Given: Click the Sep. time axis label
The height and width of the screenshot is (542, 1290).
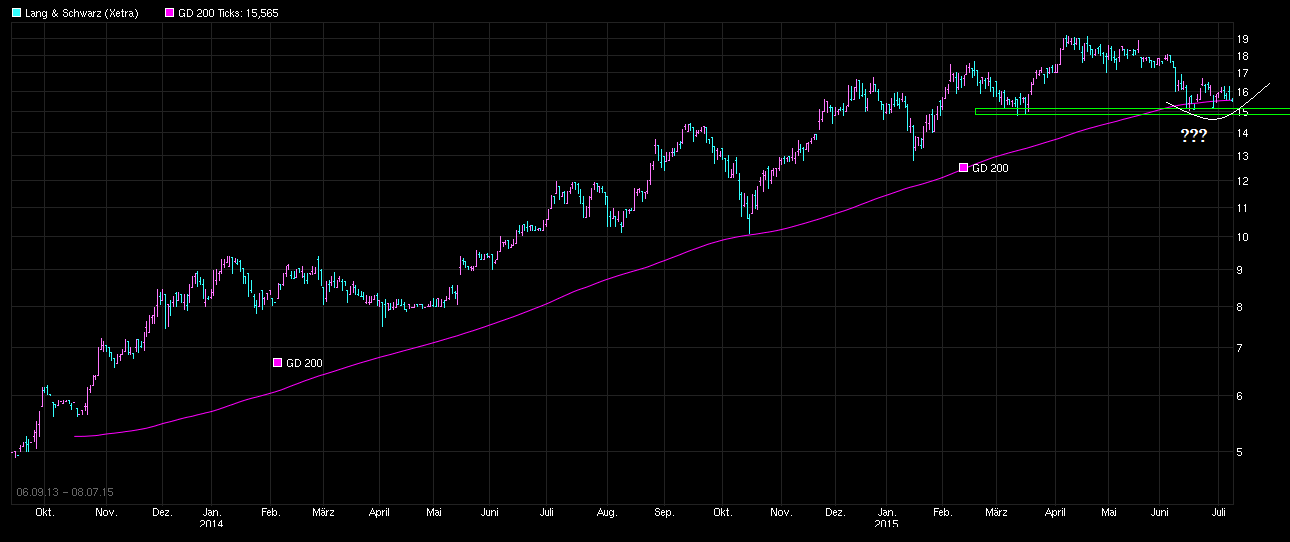Looking at the screenshot, I should click(x=664, y=512).
